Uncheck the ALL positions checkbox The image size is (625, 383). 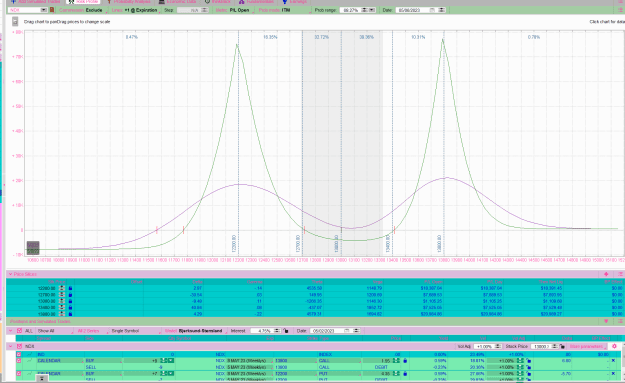[19, 331]
